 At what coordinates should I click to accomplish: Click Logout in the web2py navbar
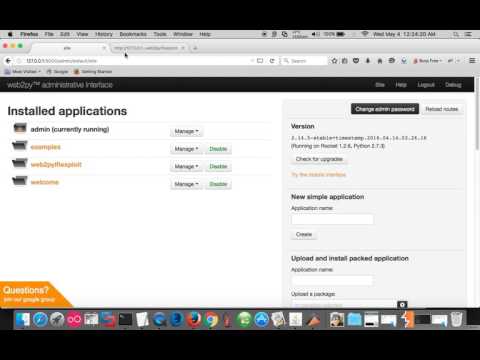pyautogui.click(x=426, y=85)
